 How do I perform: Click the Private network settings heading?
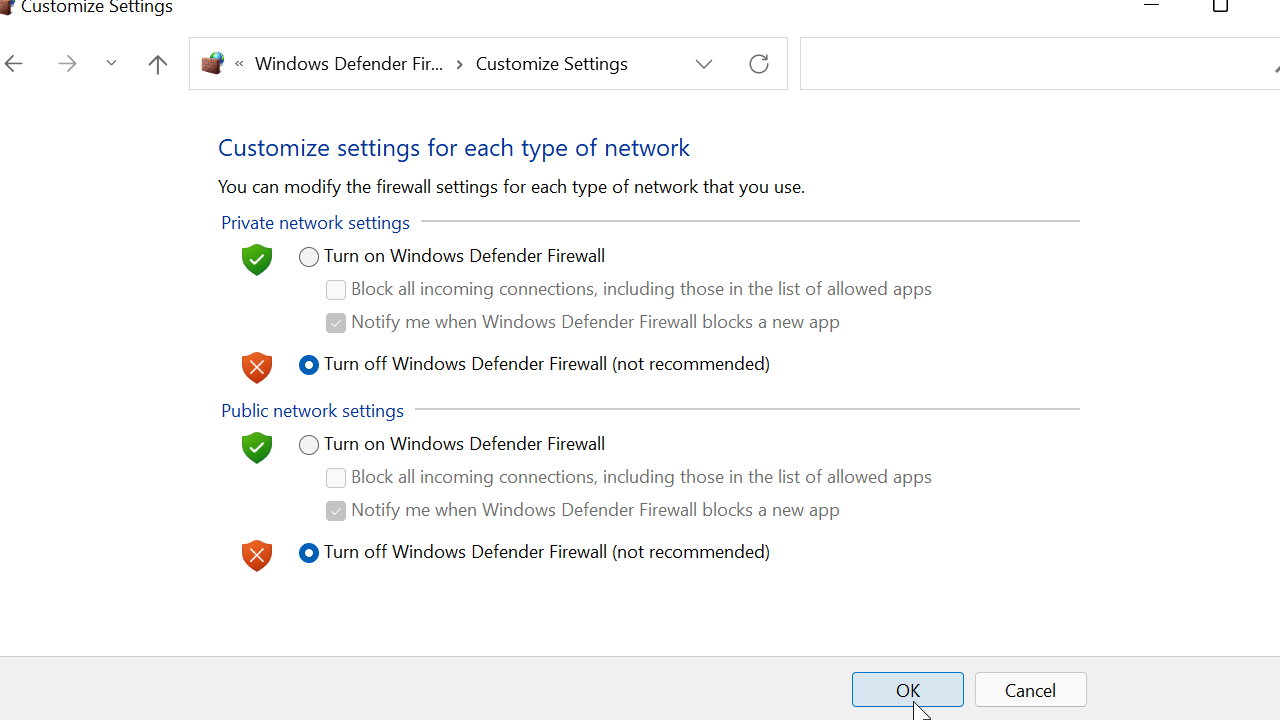[315, 222]
